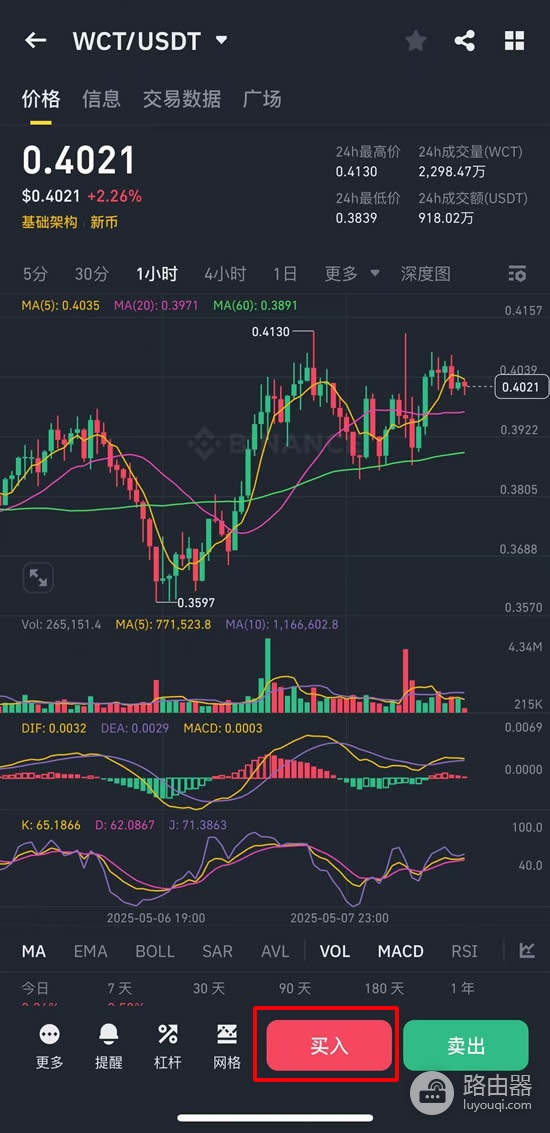Toggle the AVL indicator
The image size is (550, 1133).
pos(275,951)
